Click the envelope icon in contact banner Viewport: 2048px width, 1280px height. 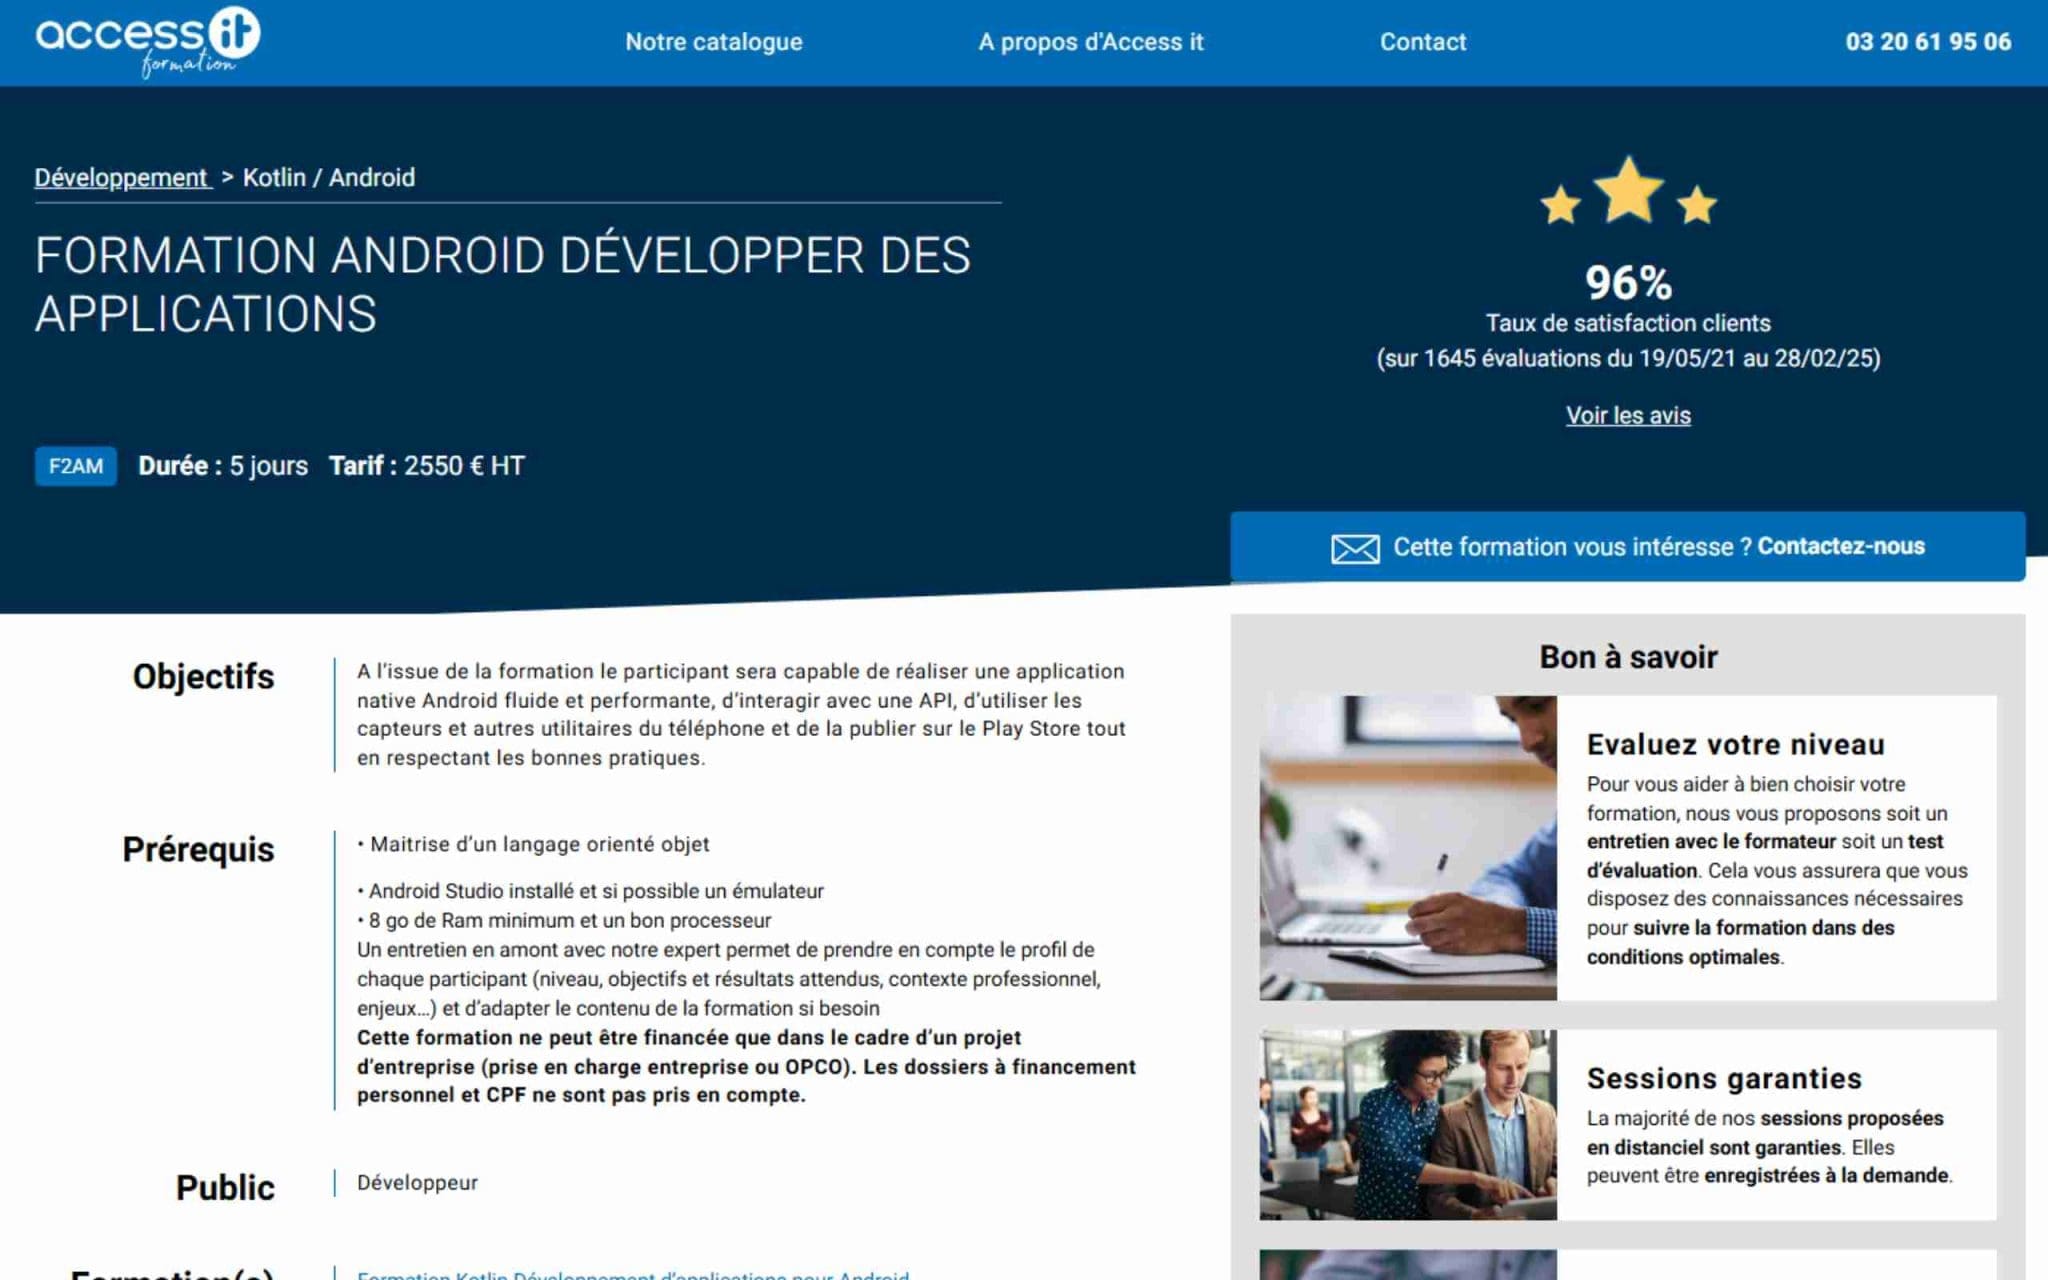point(1355,548)
